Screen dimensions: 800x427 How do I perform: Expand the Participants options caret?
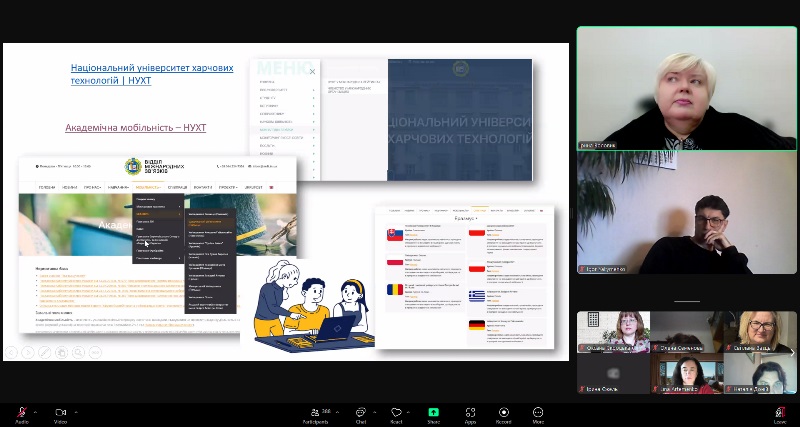click(x=338, y=411)
